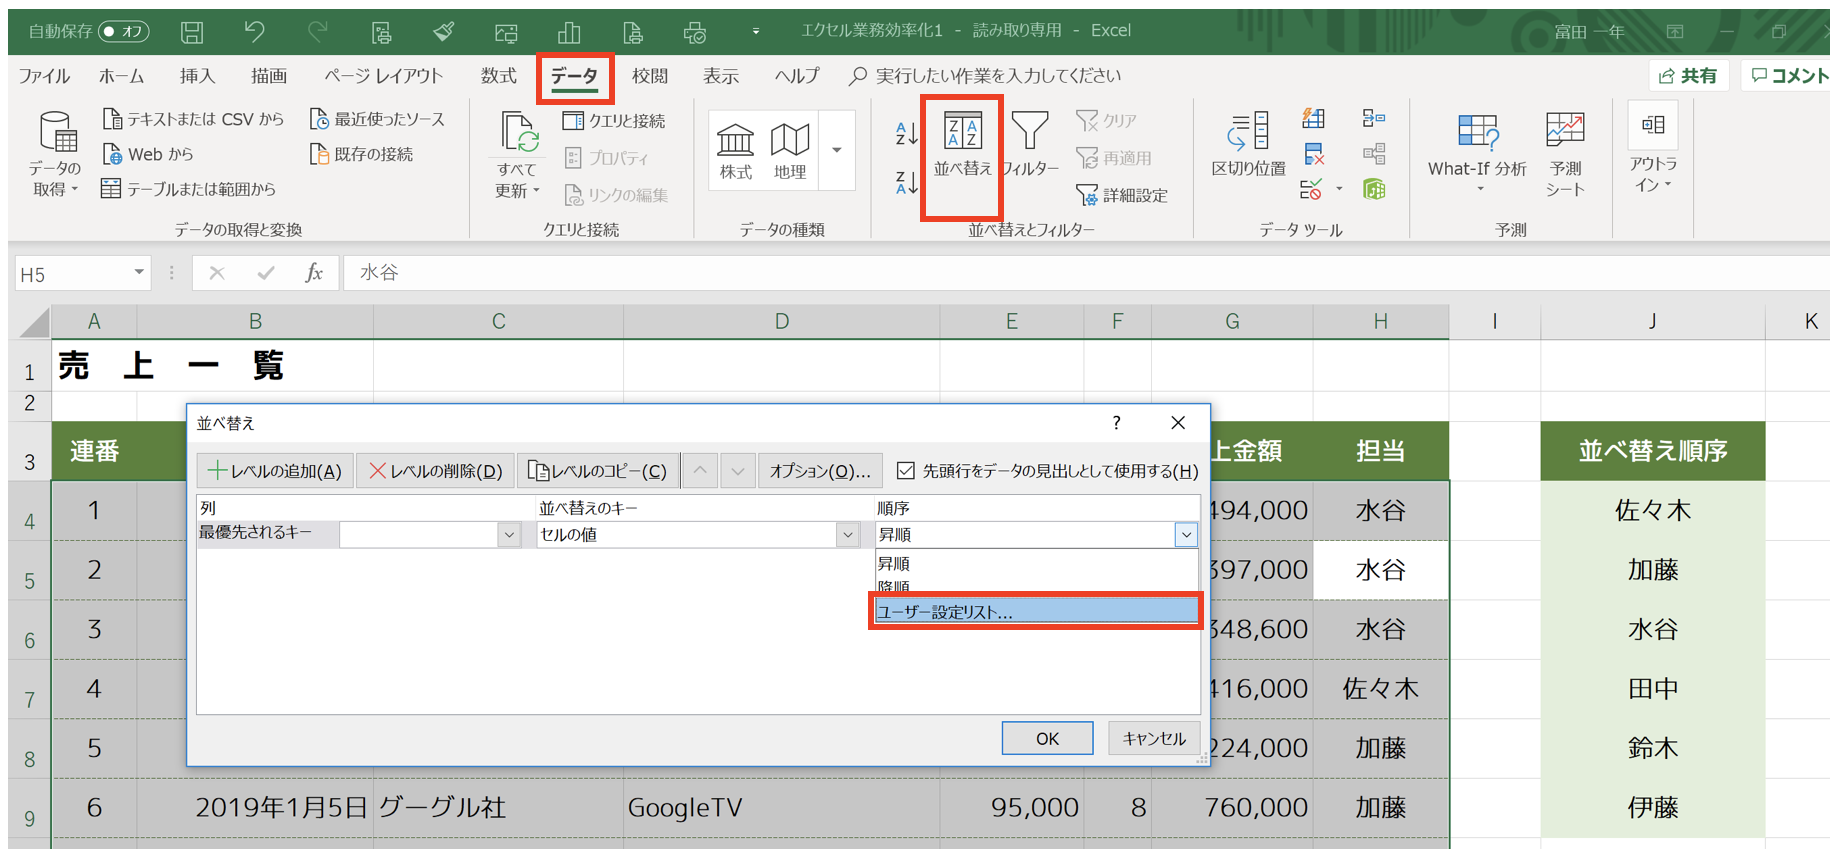Undo the last action
Image resolution: width=1842 pixels, height=860 pixels.
pos(254,32)
